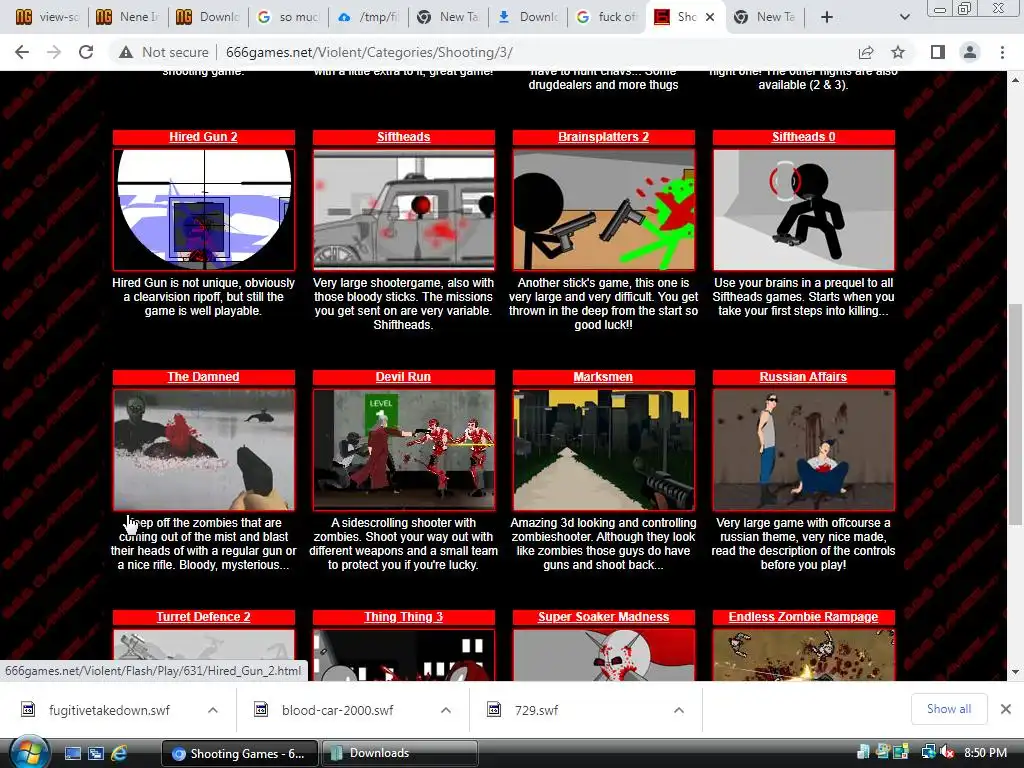Open the Turret Defence 2 link
Image resolution: width=1024 pixels, height=768 pixels.
click(203, 616)
